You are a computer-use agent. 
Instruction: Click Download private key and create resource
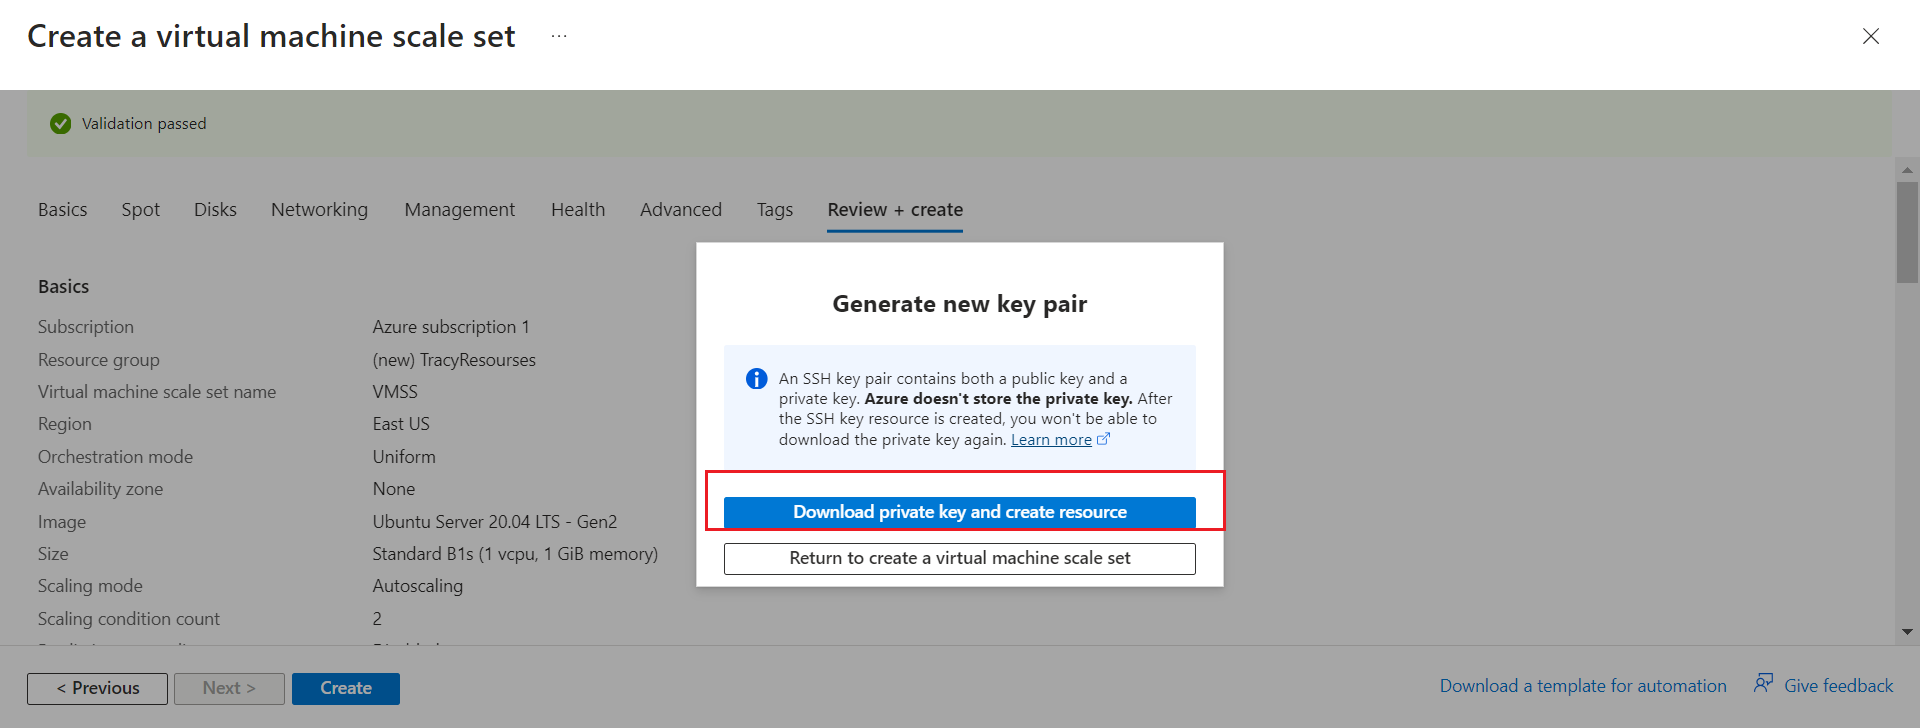tap(960, 512)
